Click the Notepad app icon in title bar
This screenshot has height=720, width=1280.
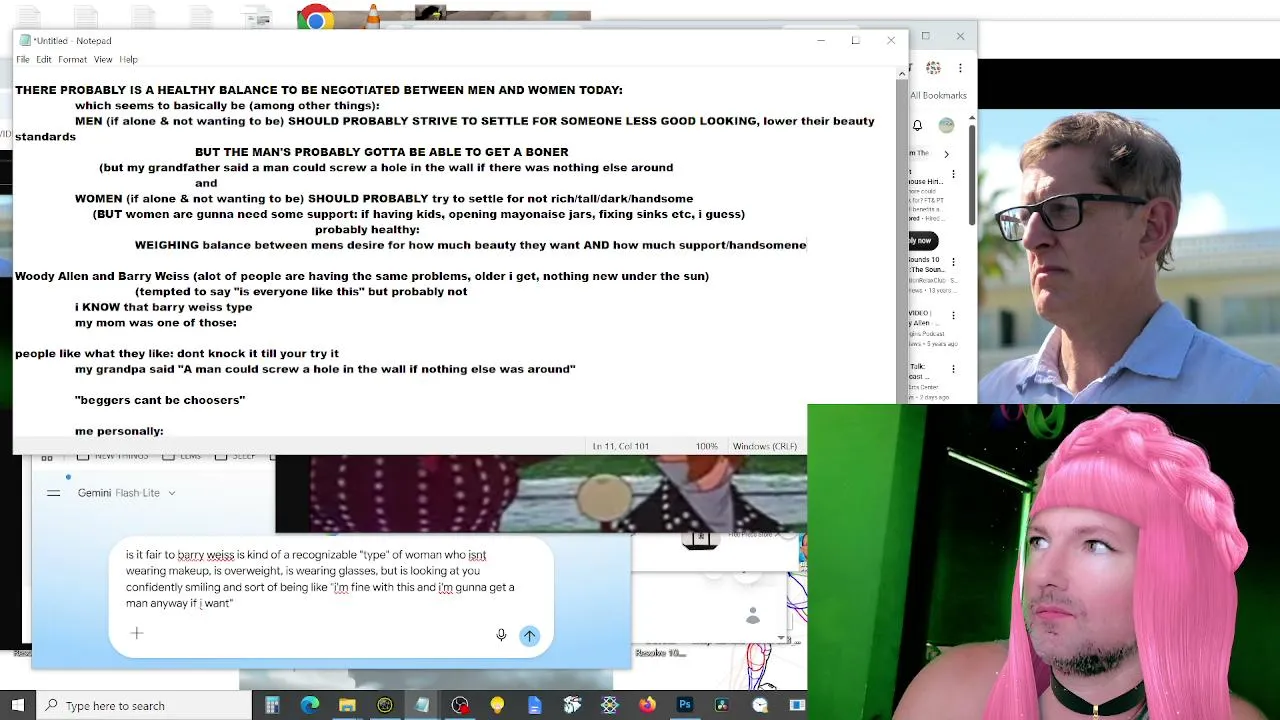pyautogui.click(x=25, y=41)
